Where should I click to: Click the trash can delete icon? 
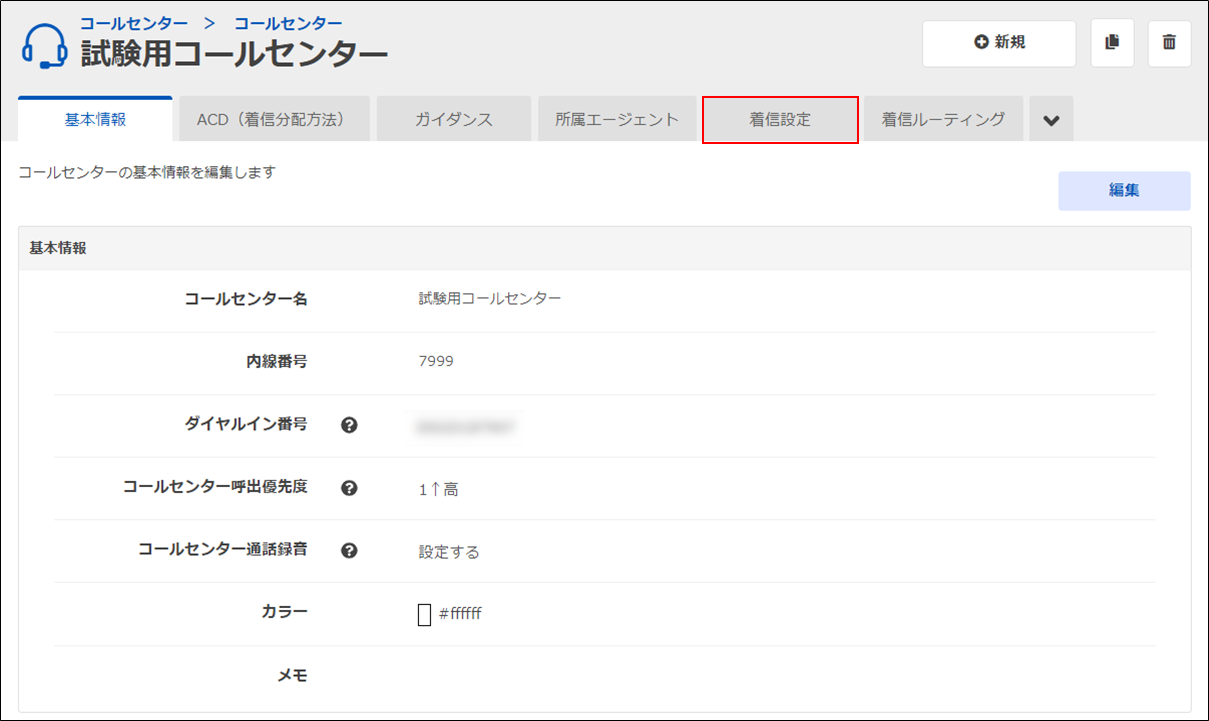click(x=1169, y=43)
